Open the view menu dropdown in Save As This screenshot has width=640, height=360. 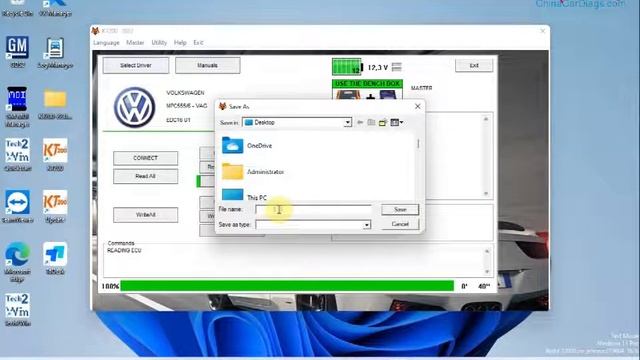[397, 122]
